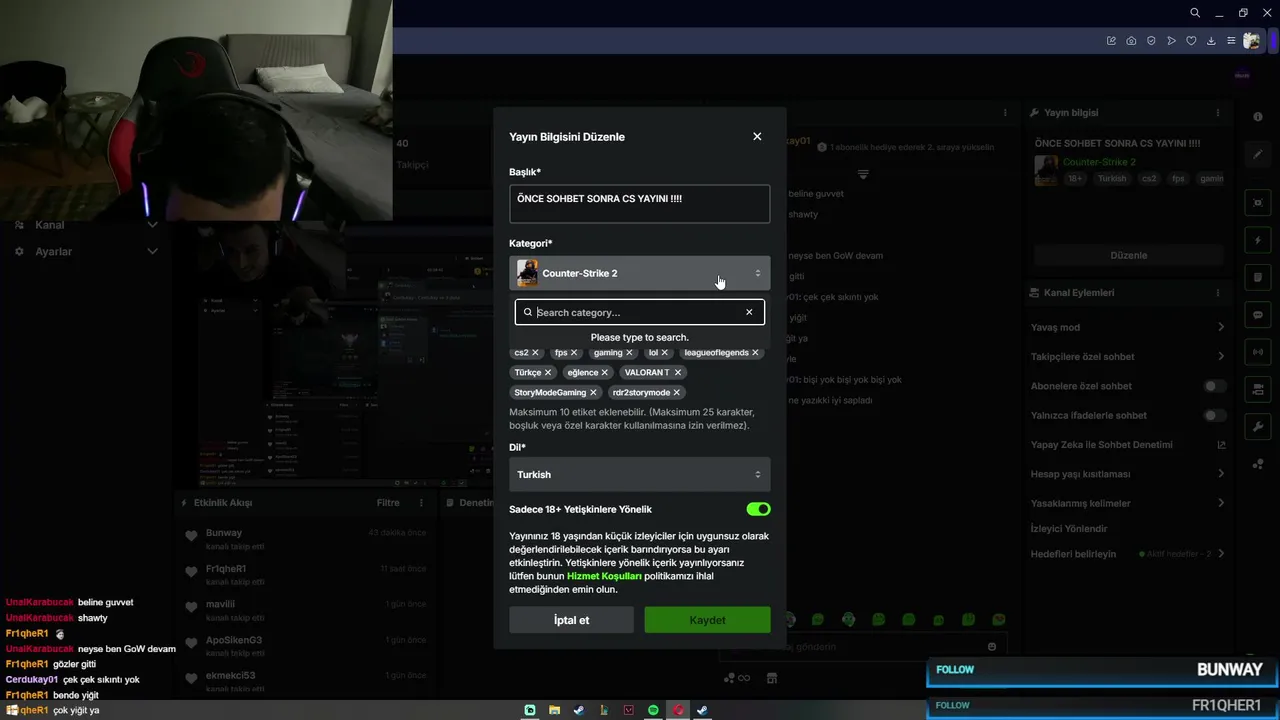Open File Explorer from the taskbar
The height and width of the screenshot is (720, 1280).
point(554,710)
